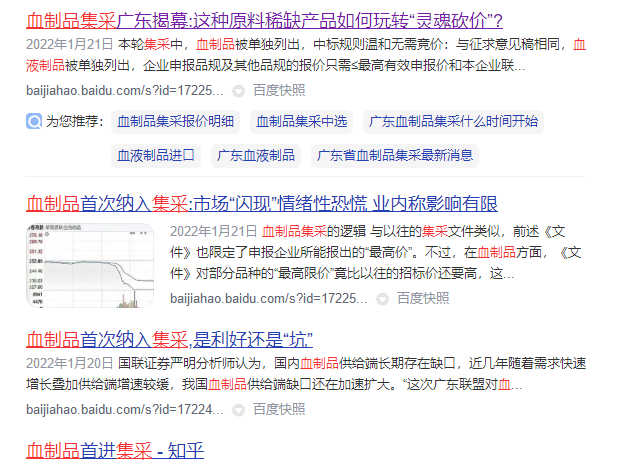Expand dropdown arrow next to first result's URL
632x463 pixels.
(x=239, y=91)
